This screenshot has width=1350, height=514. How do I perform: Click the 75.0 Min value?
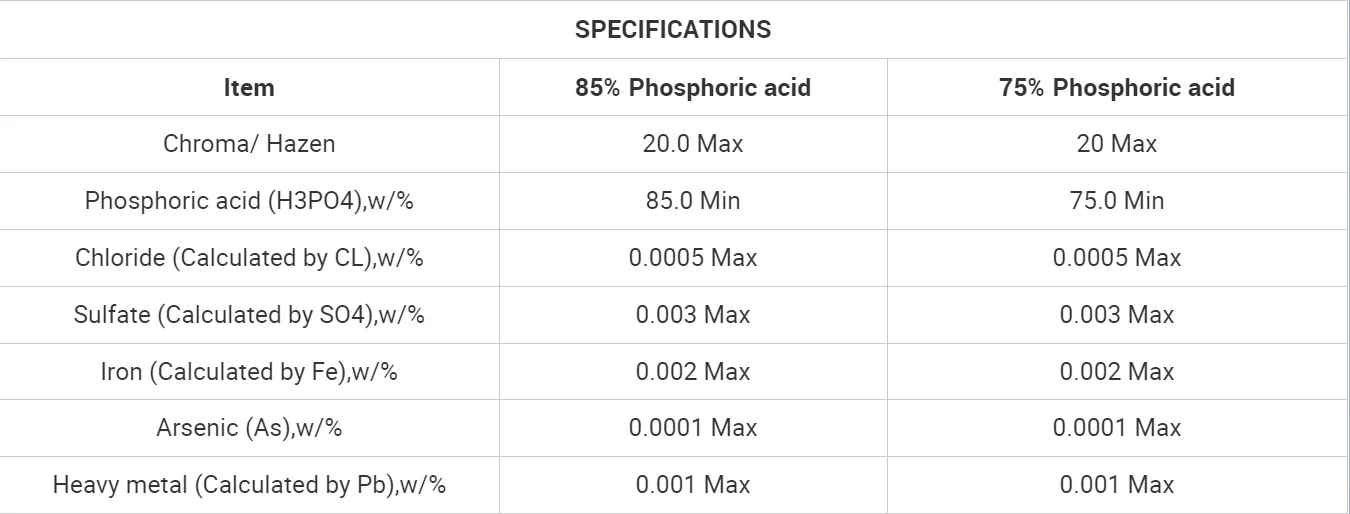(x=1116, y=201)
